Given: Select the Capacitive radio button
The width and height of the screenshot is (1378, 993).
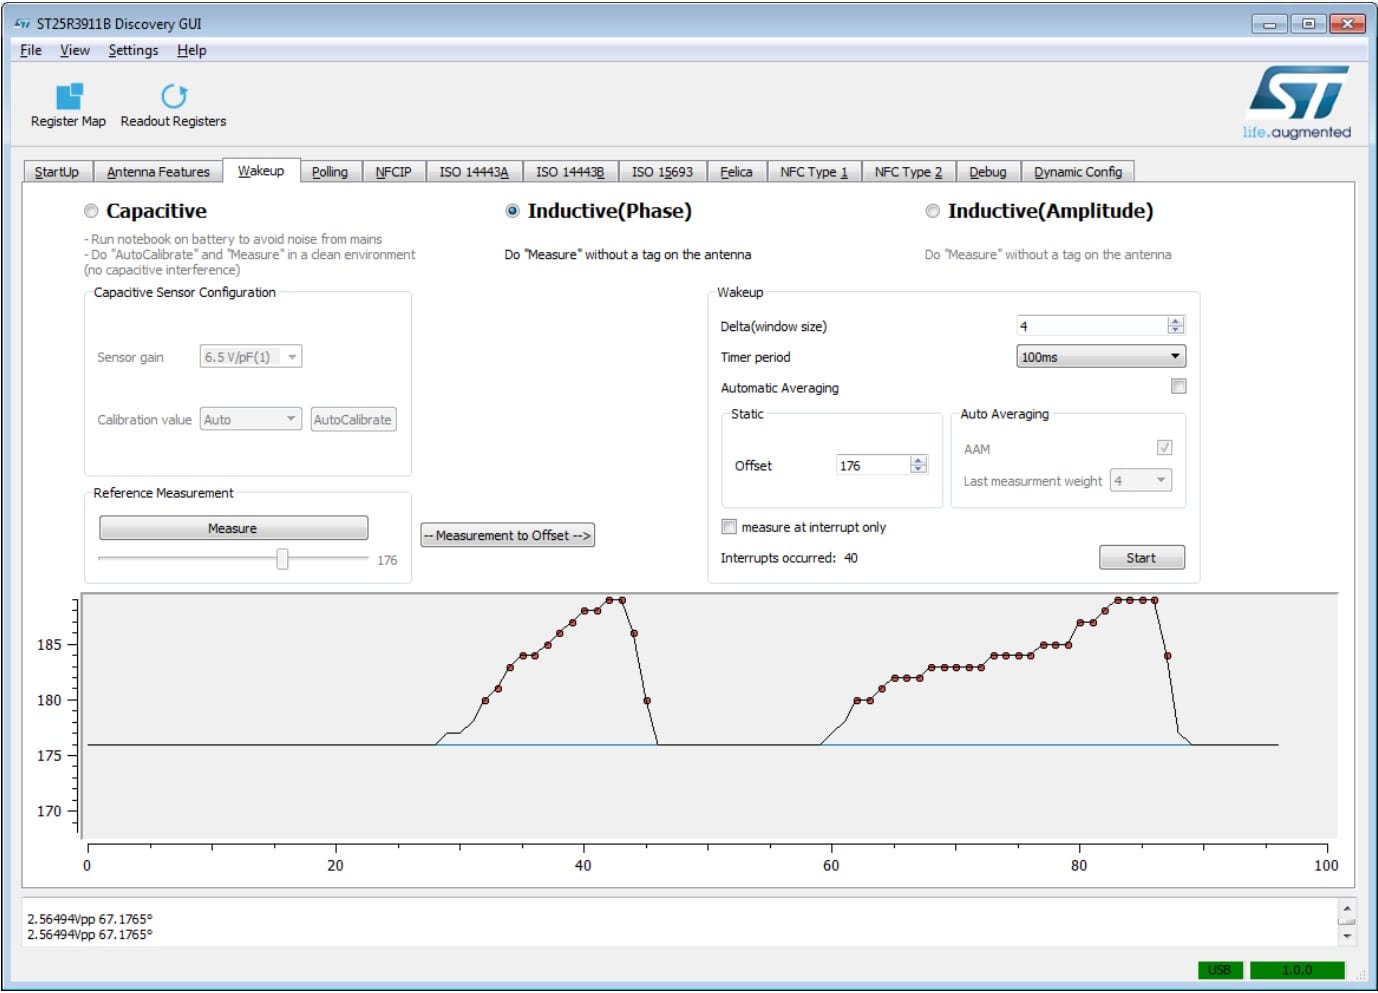Looking at the screenshot, I should click(91, 211).
